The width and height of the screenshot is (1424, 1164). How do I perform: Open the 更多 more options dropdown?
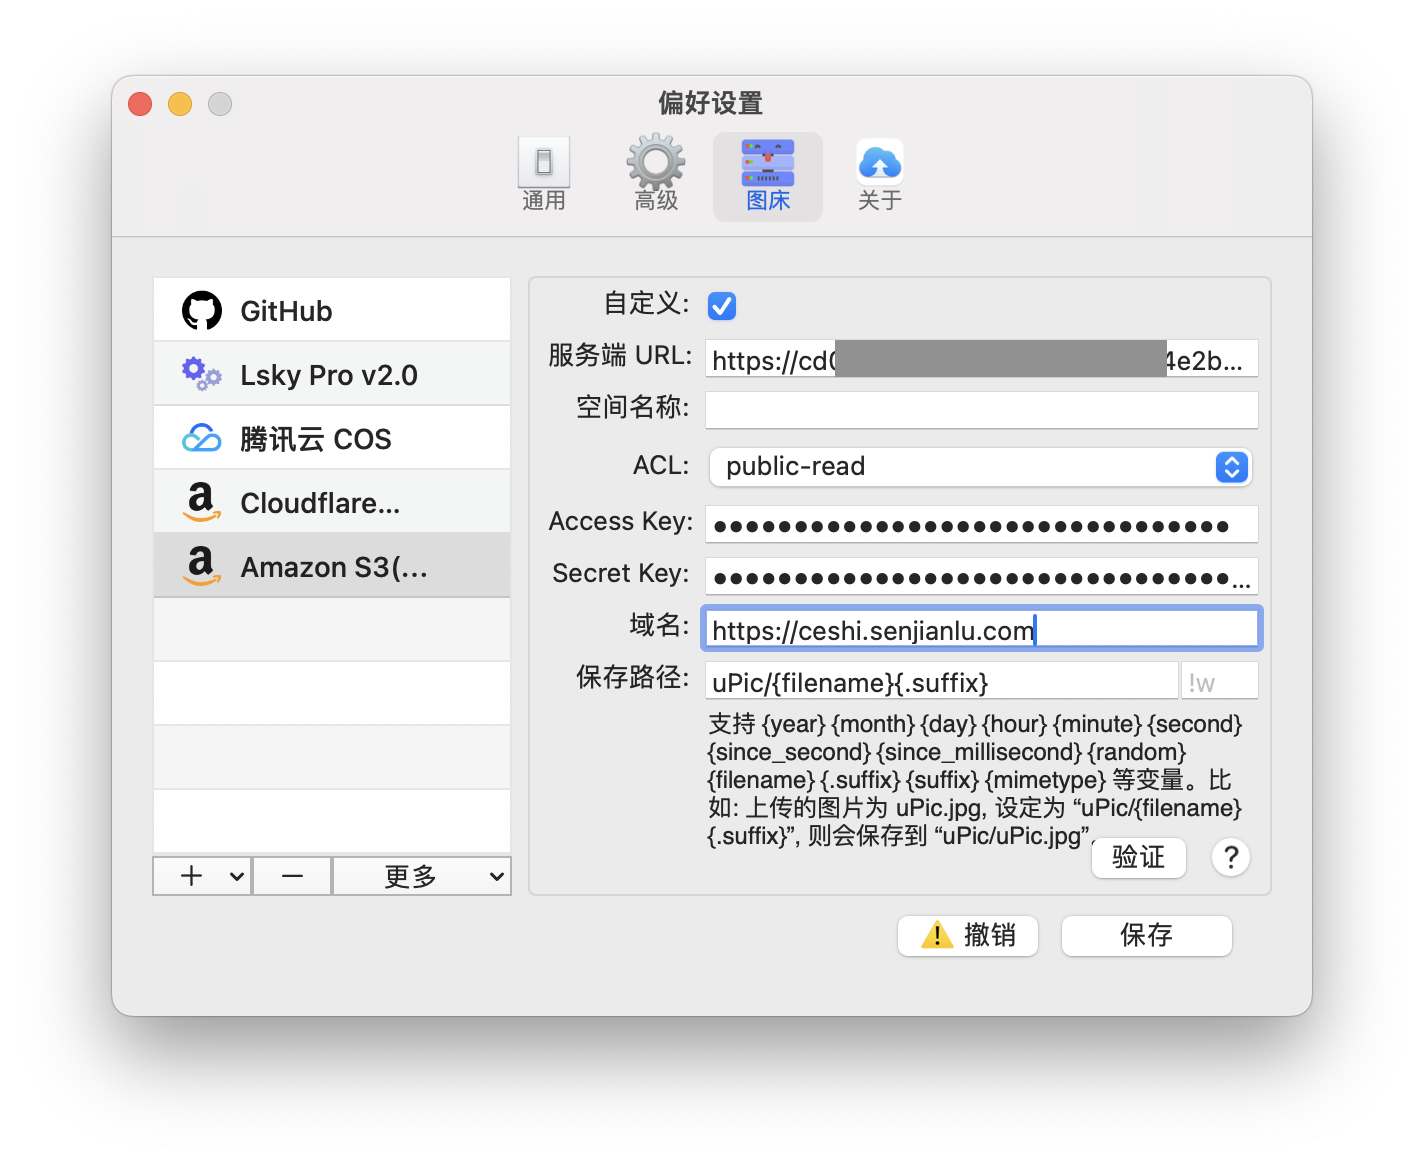(x=422, y=876)
